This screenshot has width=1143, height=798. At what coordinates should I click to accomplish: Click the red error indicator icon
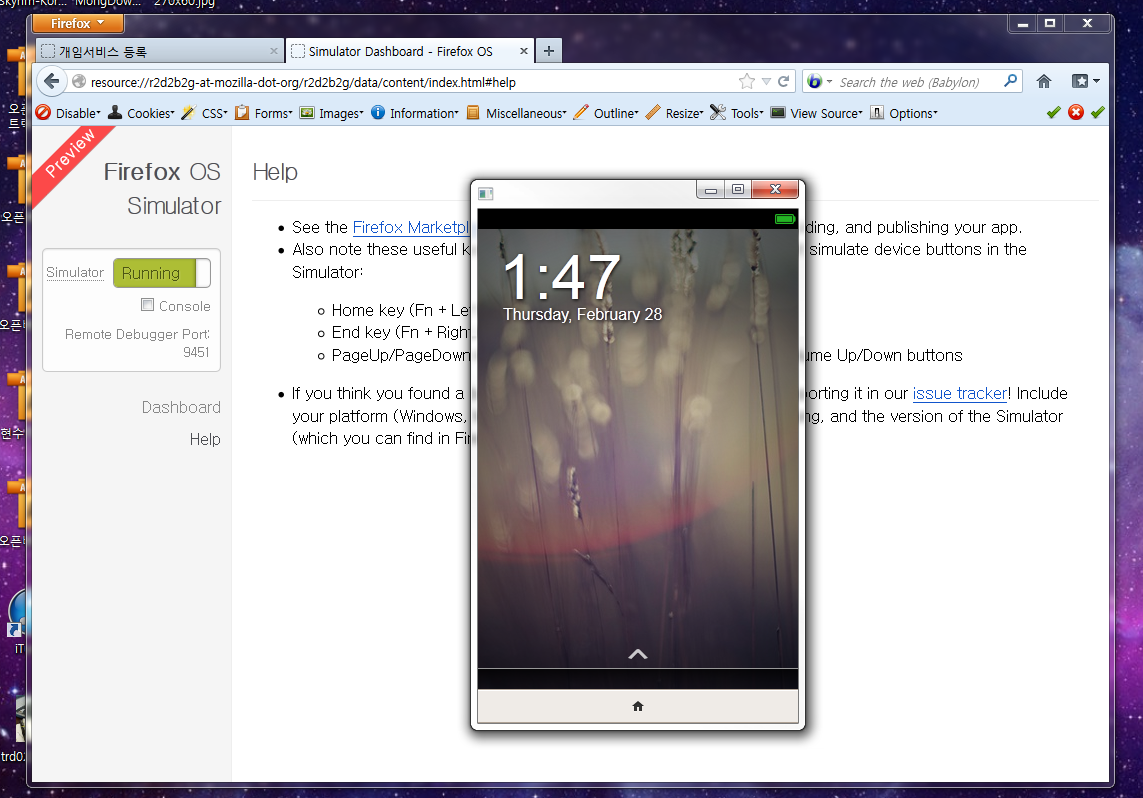tap(1076, 113)
